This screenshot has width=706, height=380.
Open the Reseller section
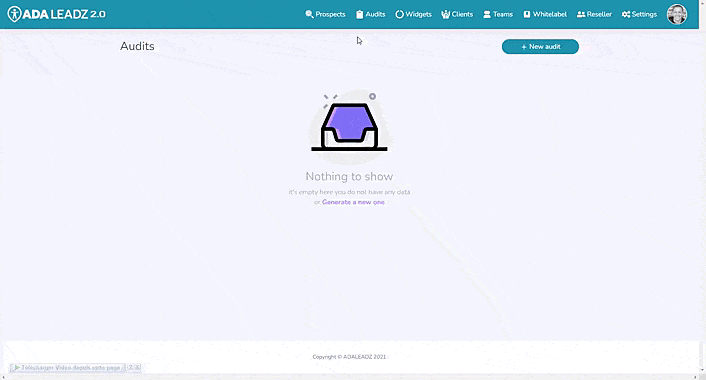594,14
